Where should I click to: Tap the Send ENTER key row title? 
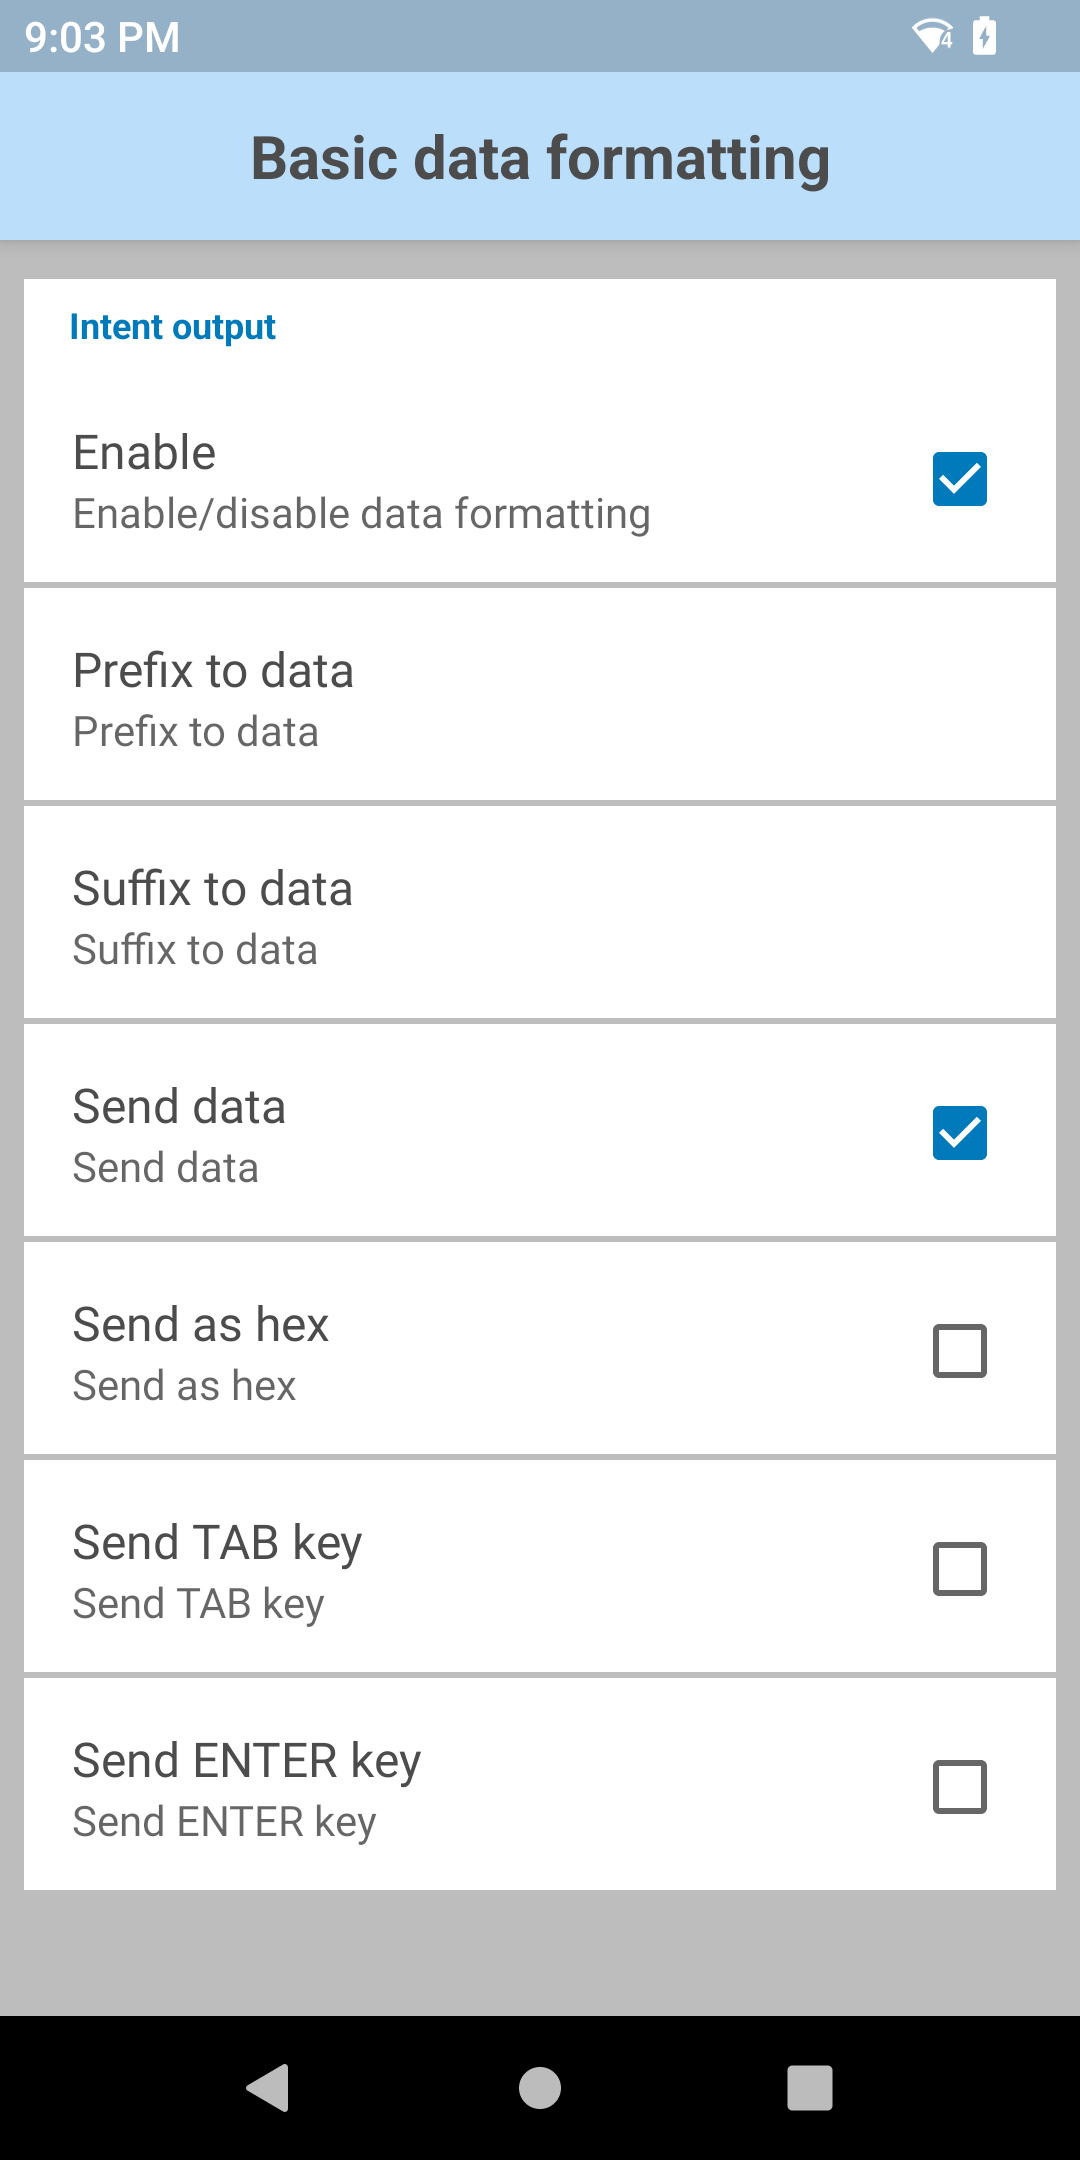click(x=247, y=1761)
